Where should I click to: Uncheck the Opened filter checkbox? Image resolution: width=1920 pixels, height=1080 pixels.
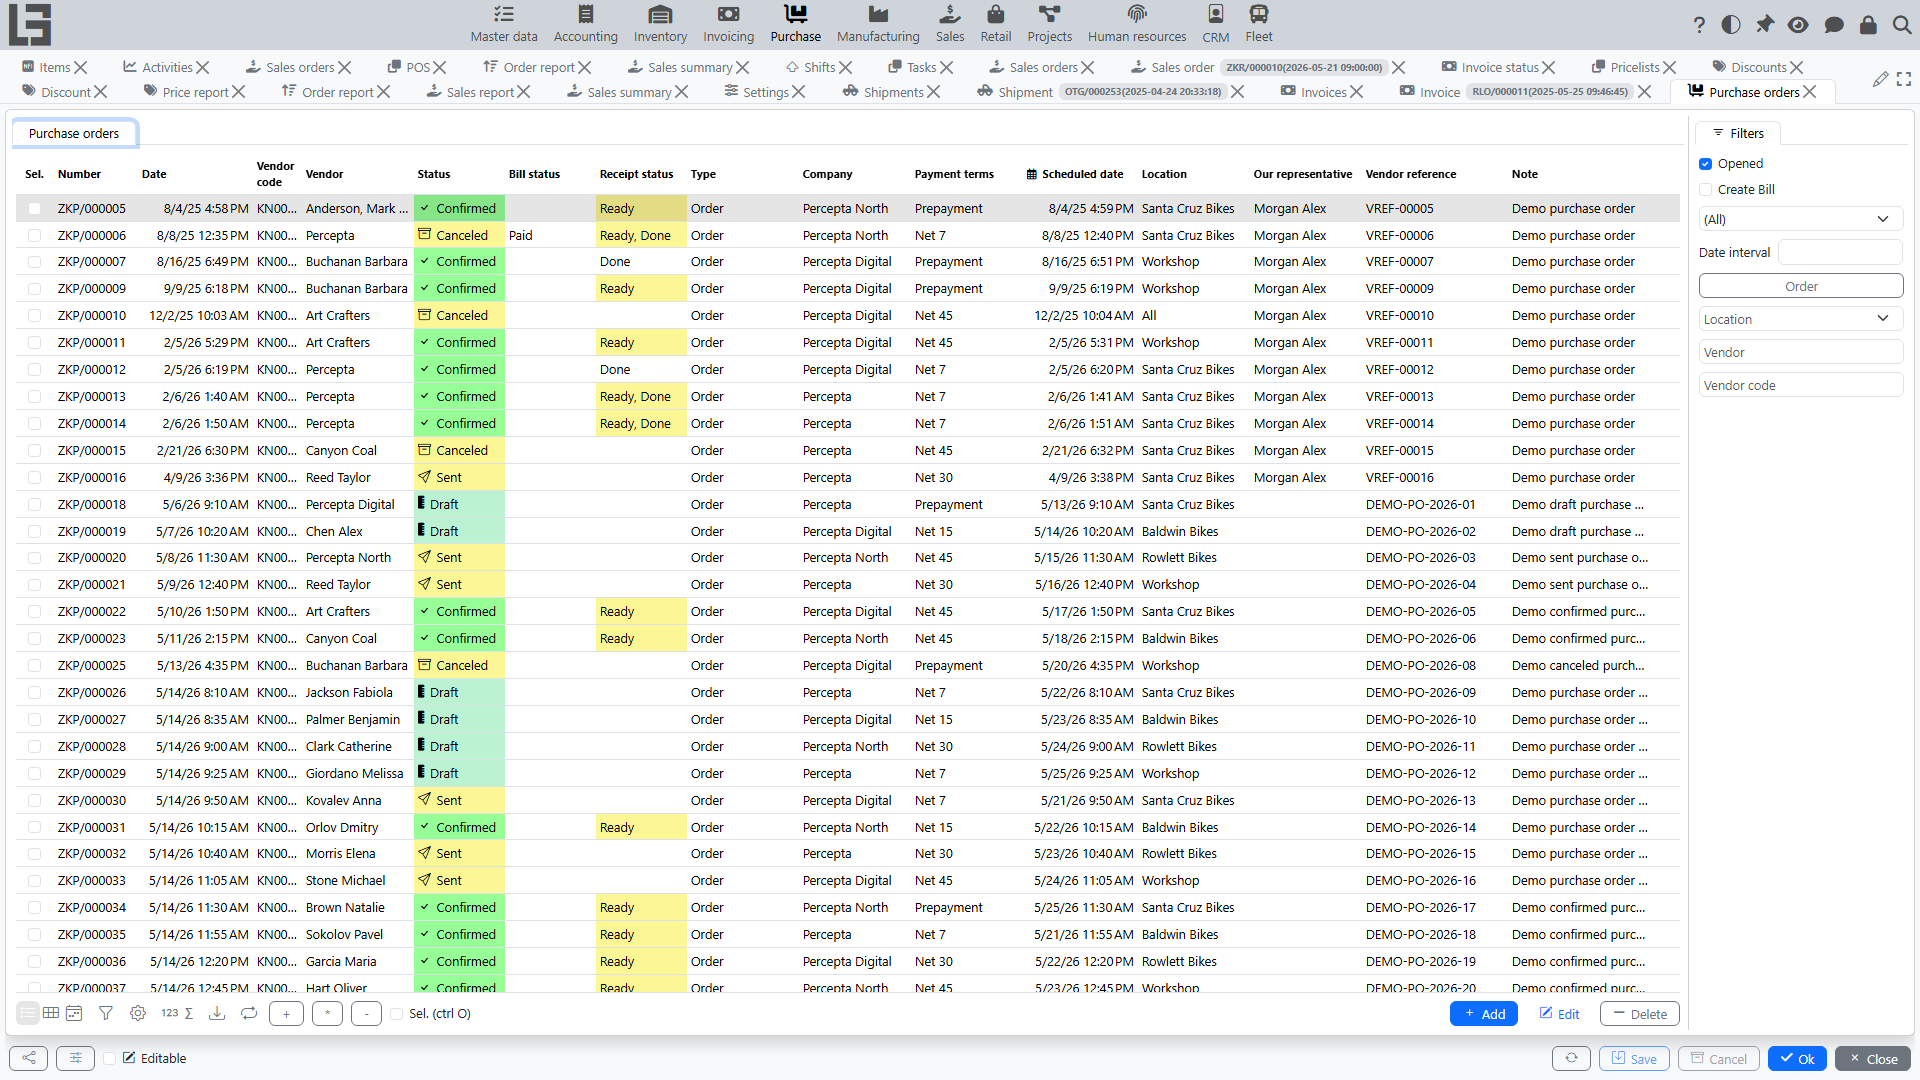(1706, 164)
